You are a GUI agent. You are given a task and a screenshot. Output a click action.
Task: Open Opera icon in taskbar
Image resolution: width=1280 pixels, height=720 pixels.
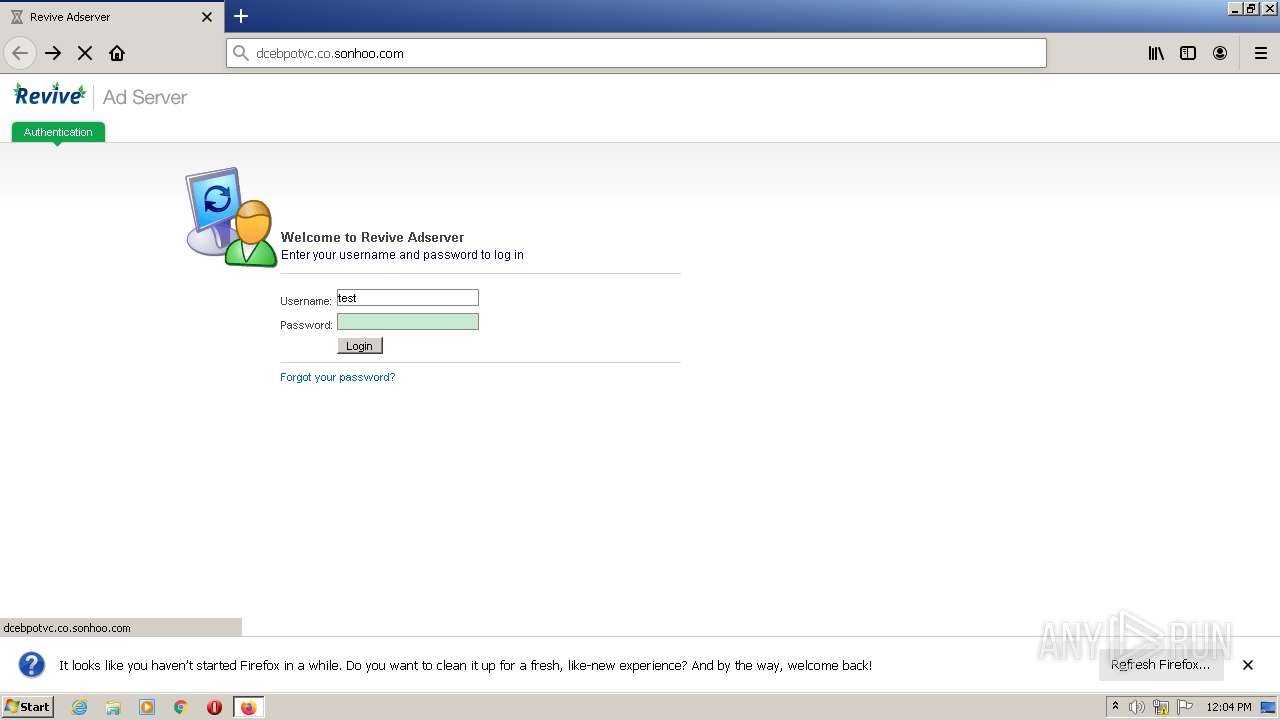214,707
